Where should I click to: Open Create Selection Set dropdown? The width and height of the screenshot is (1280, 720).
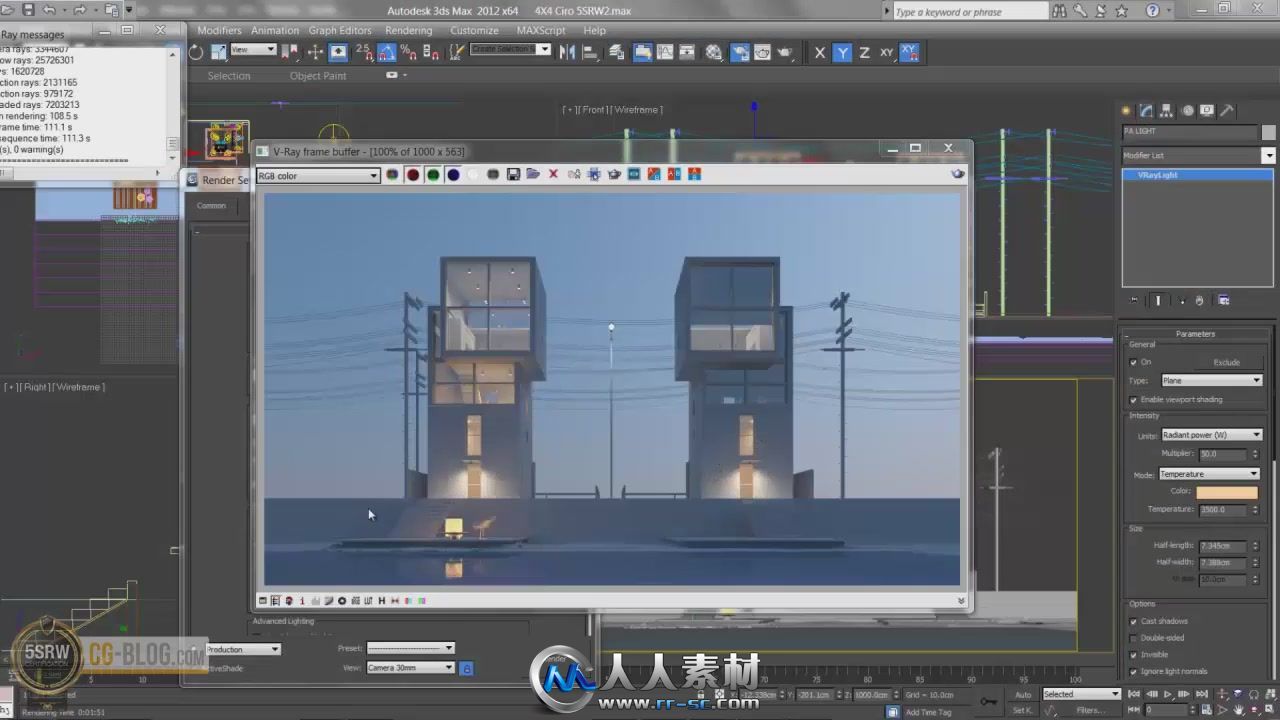[x=510, y=49]
